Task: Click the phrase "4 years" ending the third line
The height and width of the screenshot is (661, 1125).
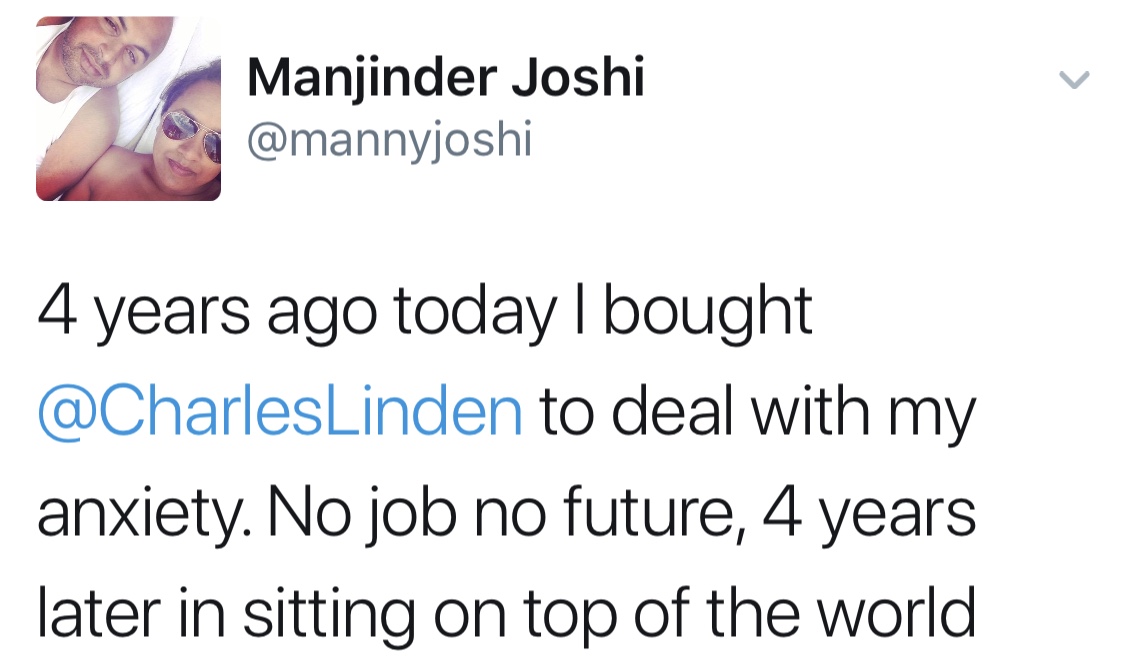Action: 868,513
